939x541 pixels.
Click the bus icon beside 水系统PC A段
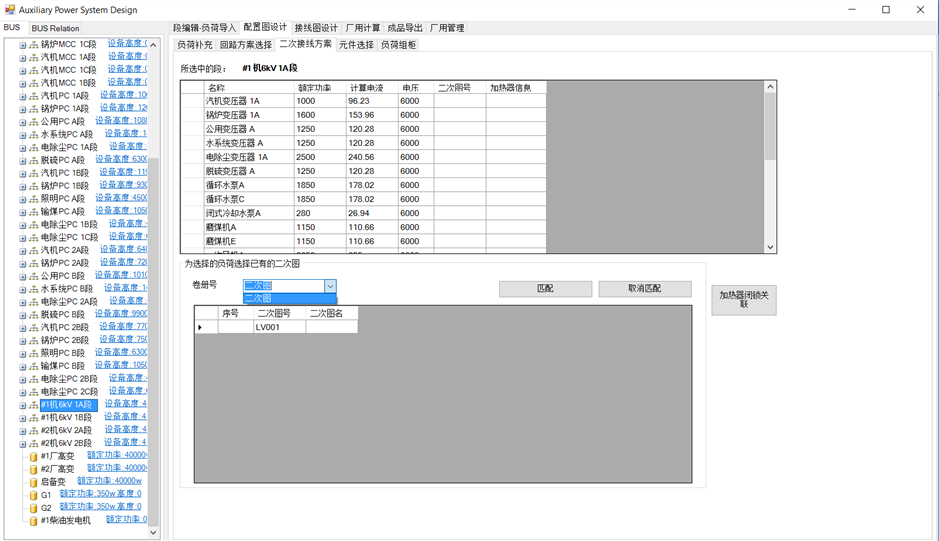(34, 135)
